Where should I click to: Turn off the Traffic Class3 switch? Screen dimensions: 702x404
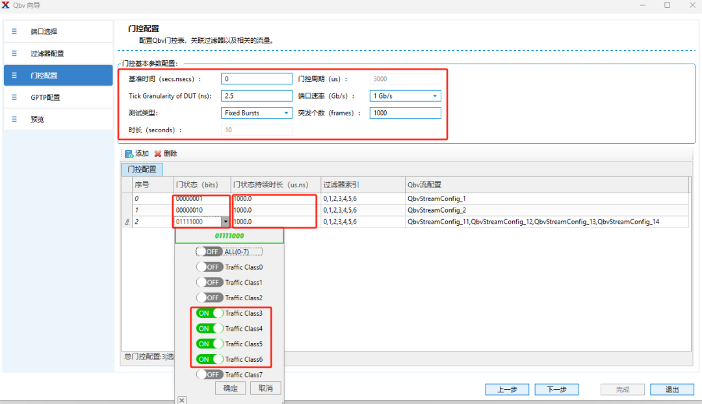[209, 313]
